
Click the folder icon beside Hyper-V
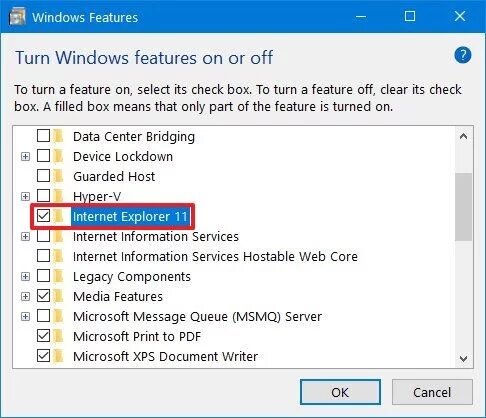[59, 196]
